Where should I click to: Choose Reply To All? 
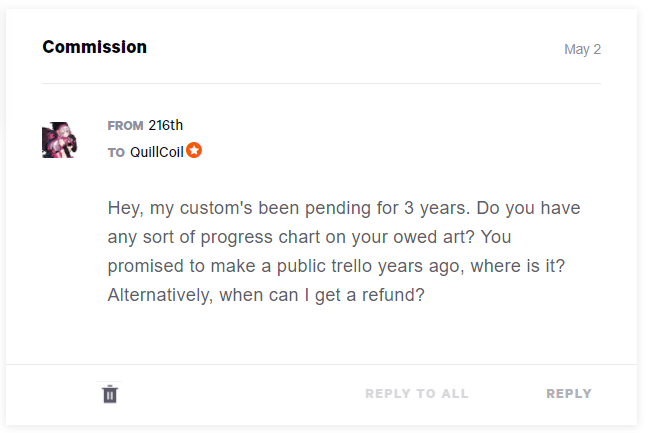click(x=416, y=394)
